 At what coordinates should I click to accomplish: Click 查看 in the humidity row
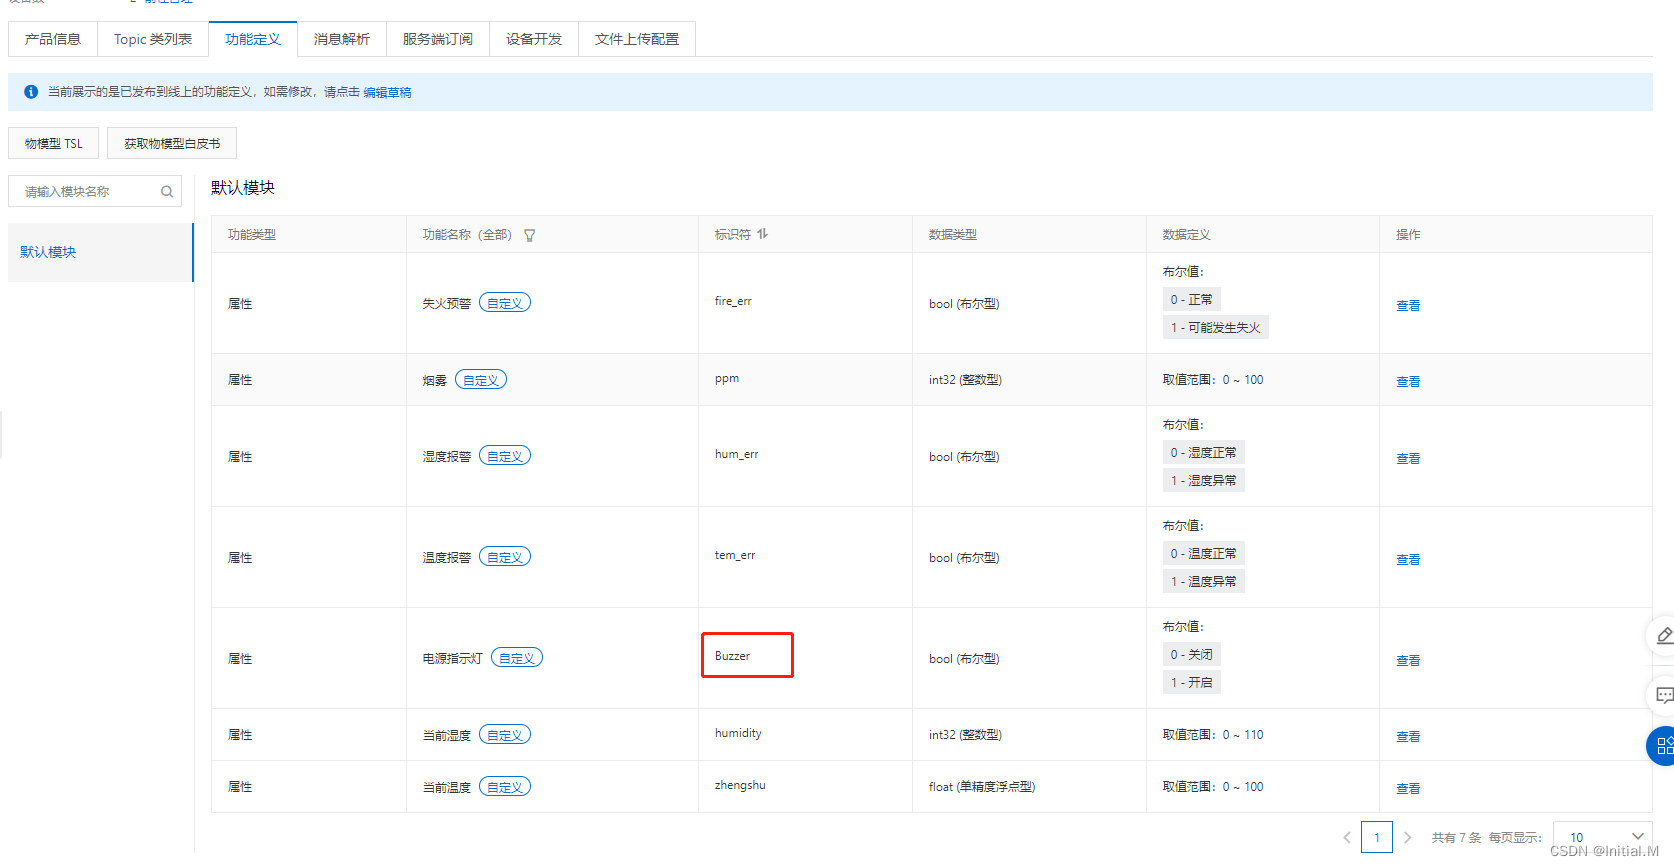pyautogui.click(x=1408, y=737)
